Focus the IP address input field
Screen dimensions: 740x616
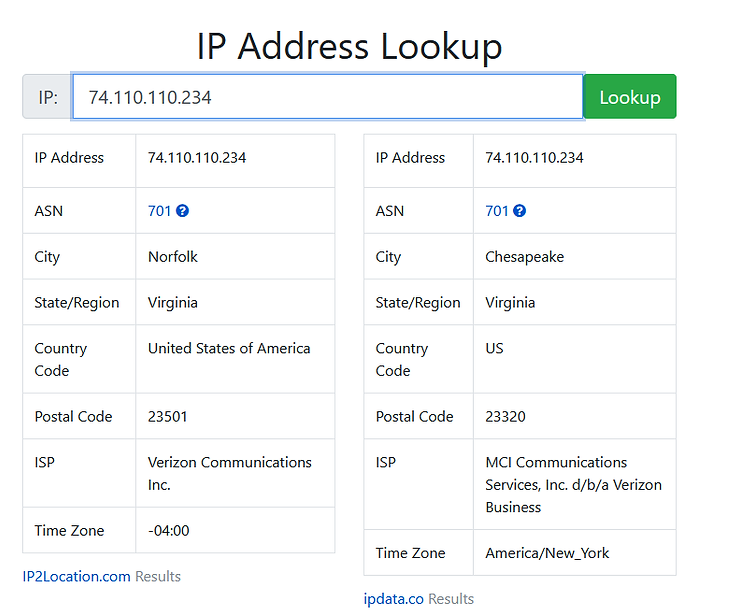coord(327,97)
